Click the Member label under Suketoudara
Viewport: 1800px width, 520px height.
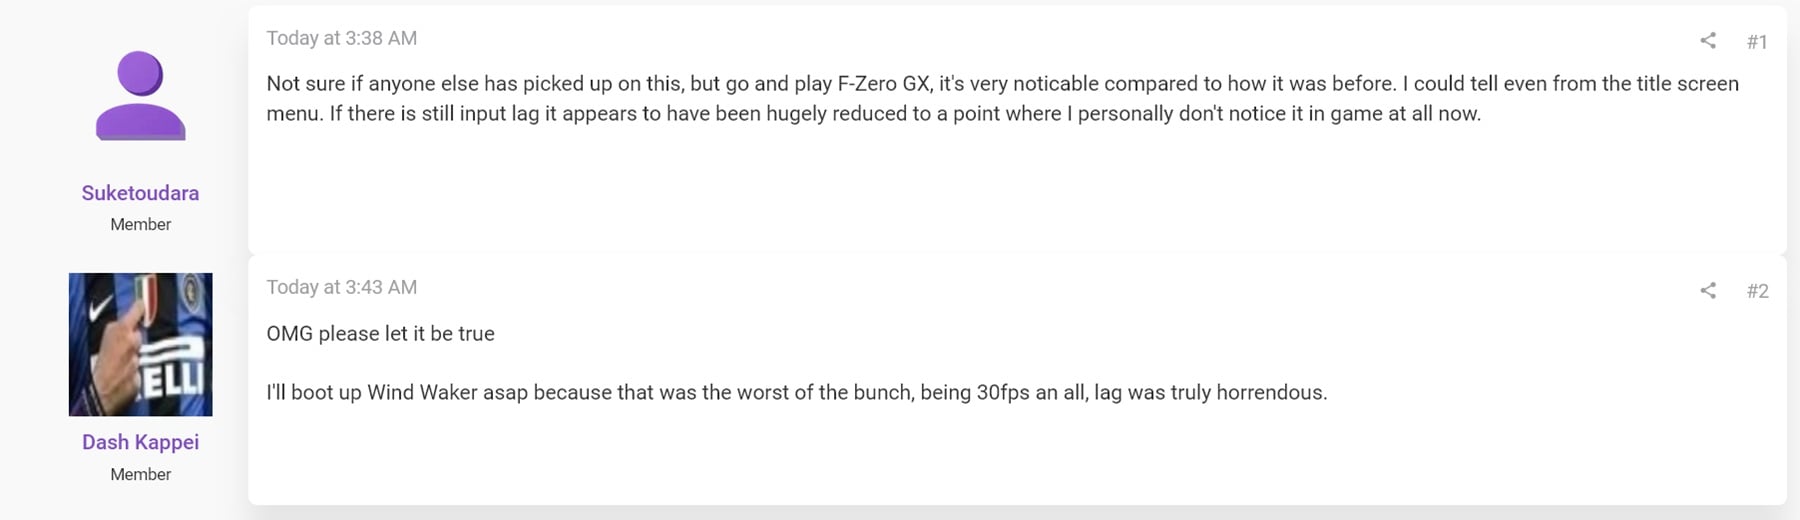[x=140, y=225]
